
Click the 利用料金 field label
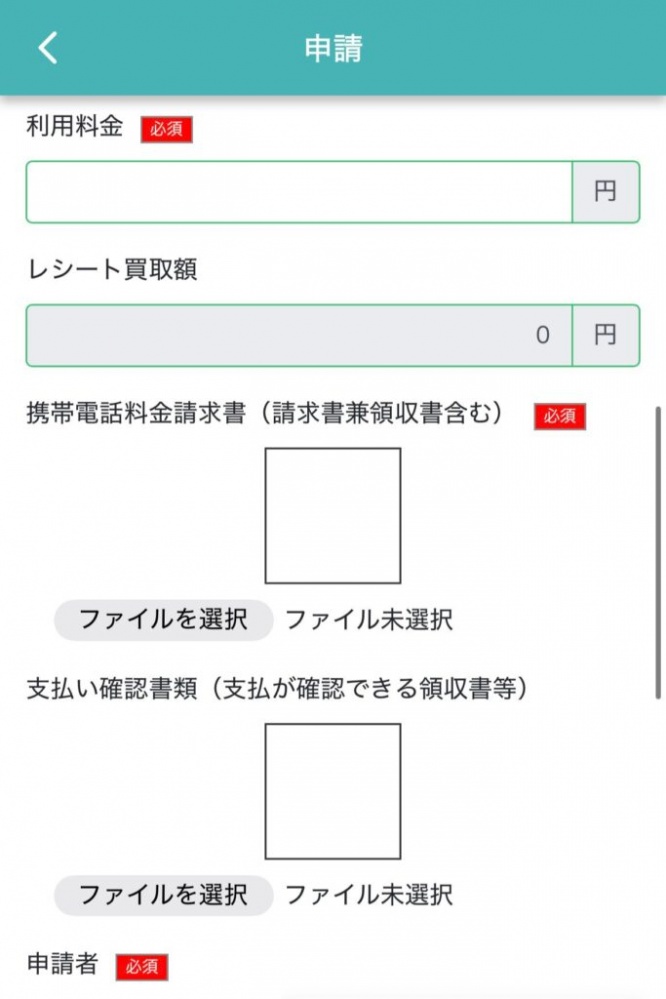tap(75, 126)
